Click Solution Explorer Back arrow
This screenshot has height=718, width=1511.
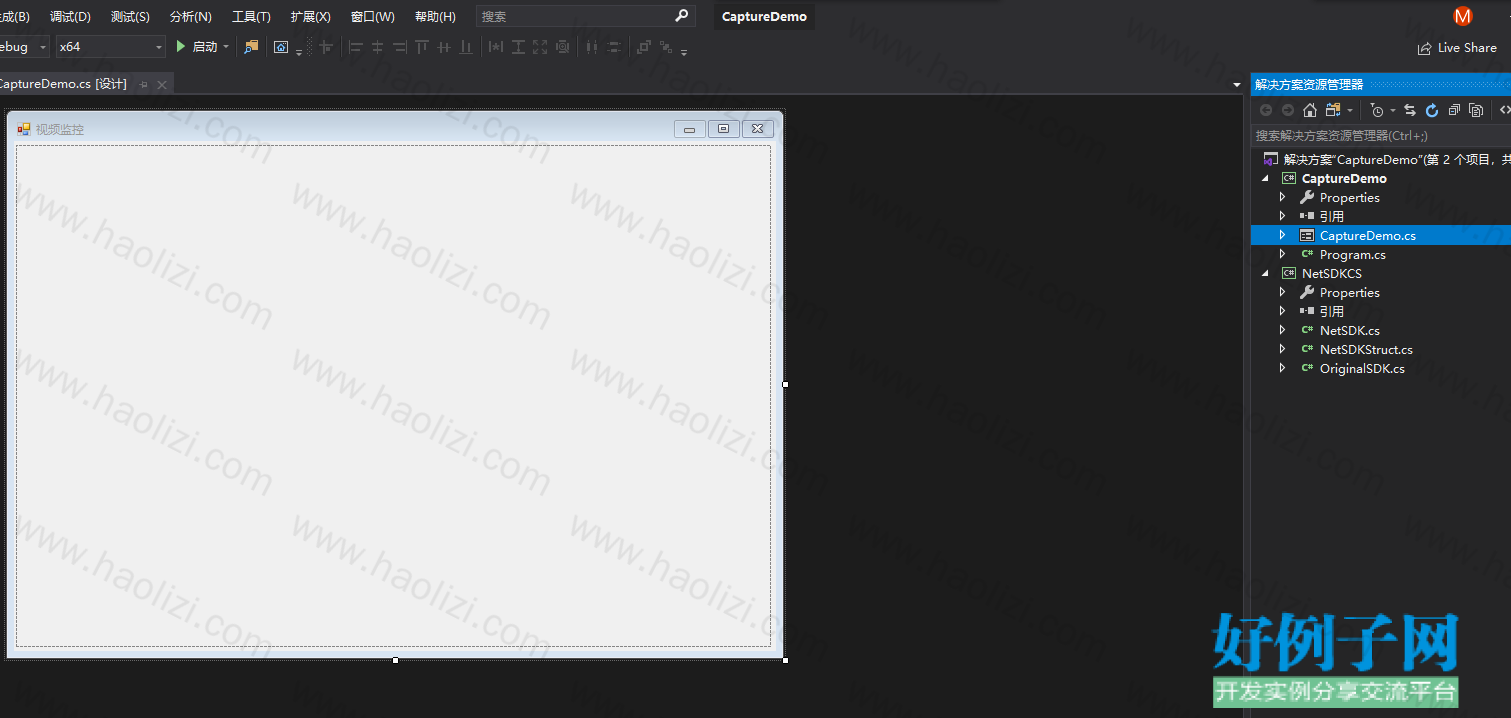coord(1266,110)
